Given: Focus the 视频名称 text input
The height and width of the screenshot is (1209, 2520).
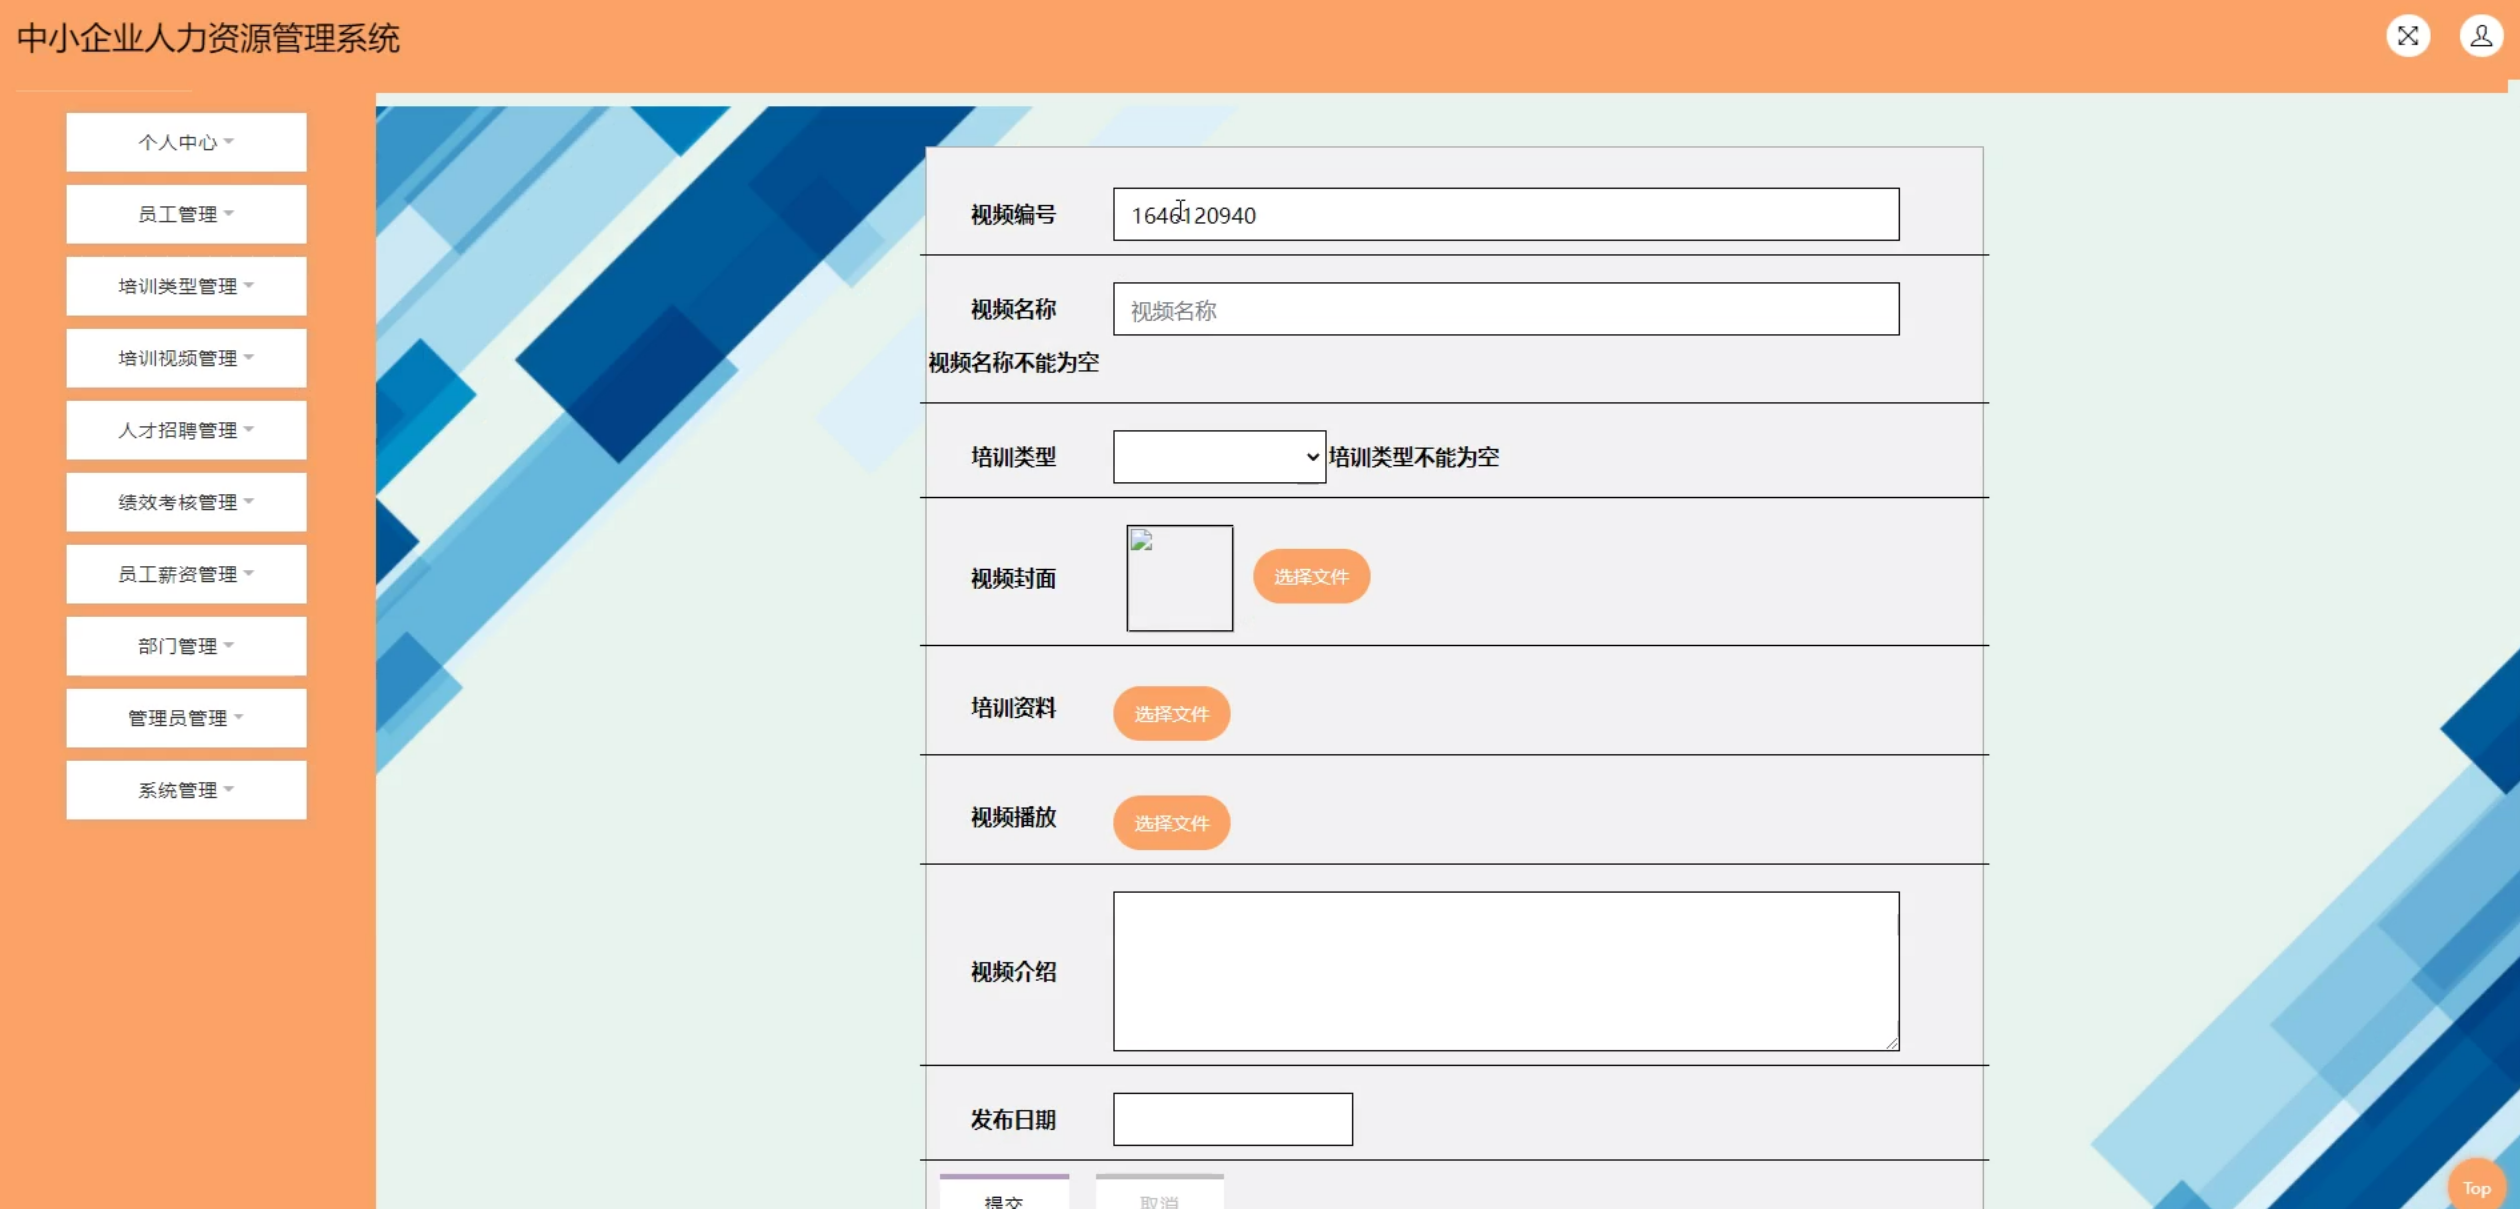Looking at the screenshot, I should point(1505,310).
